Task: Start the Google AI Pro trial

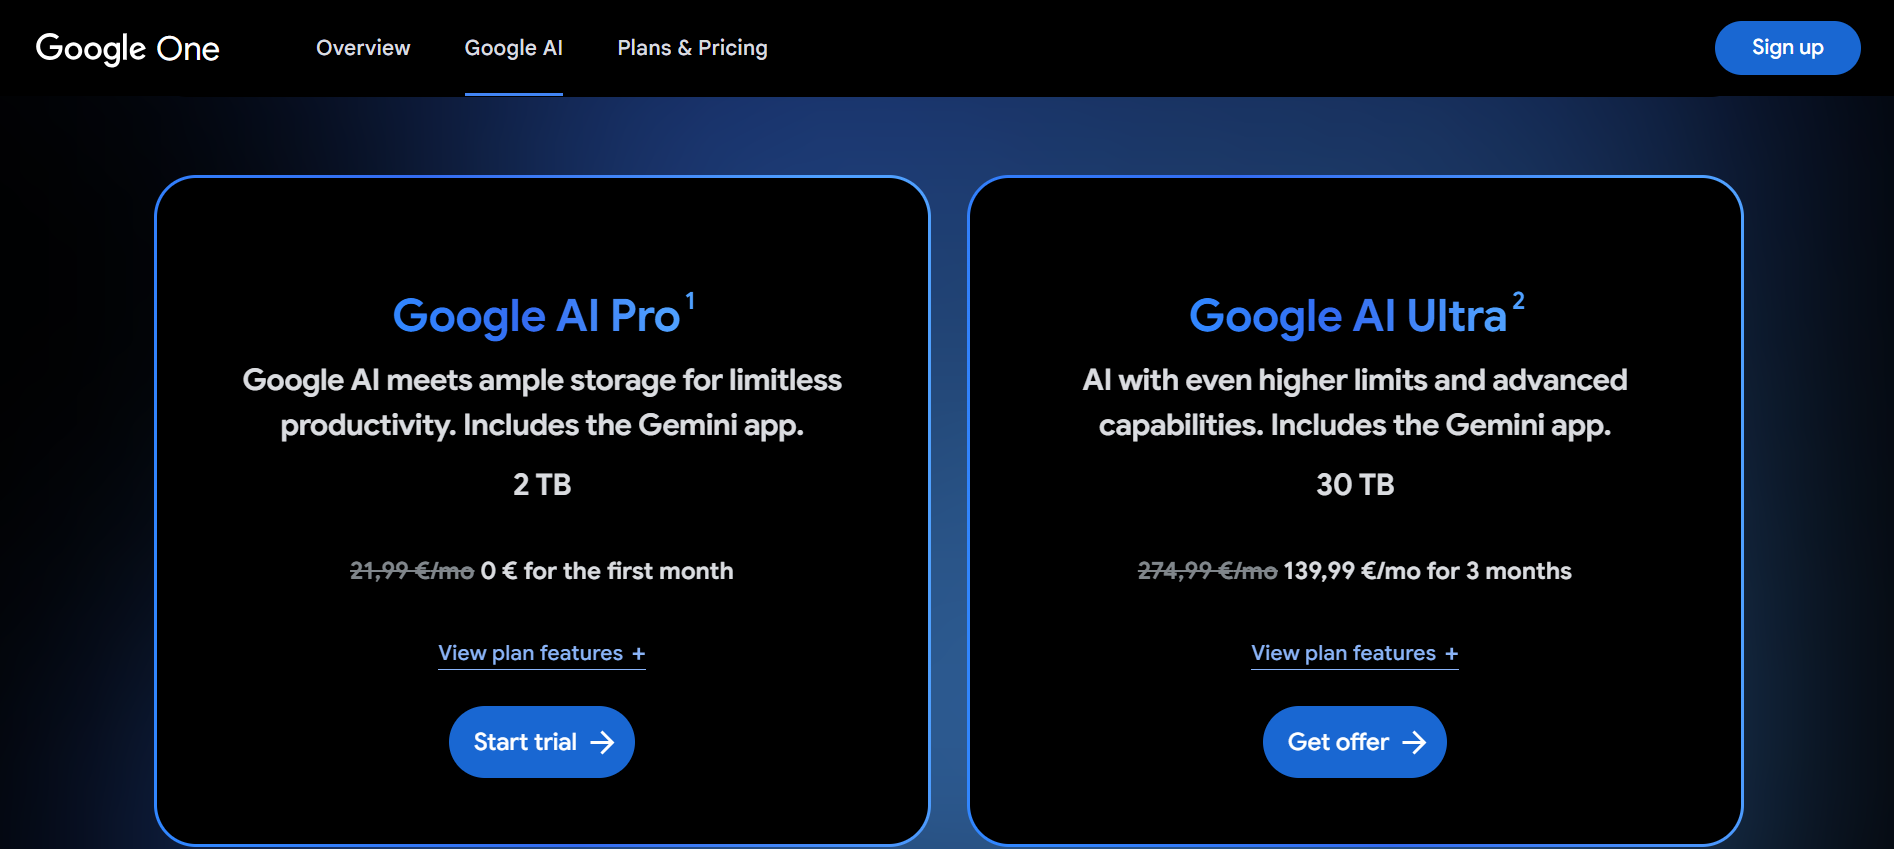Action: [541, 741]
